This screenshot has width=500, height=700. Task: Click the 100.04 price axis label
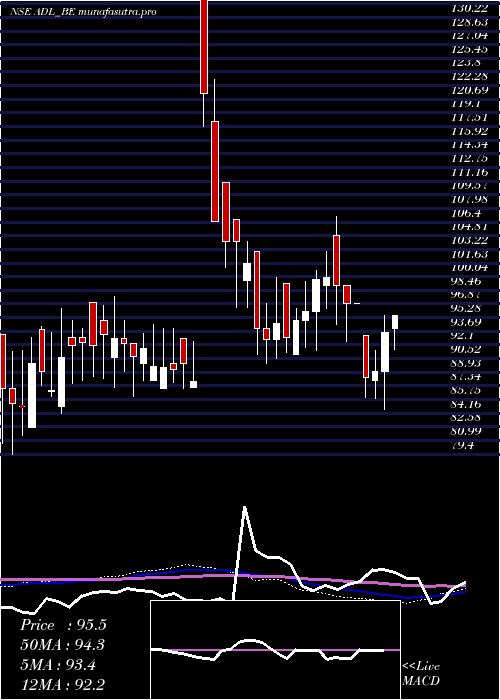pos(472,268)
